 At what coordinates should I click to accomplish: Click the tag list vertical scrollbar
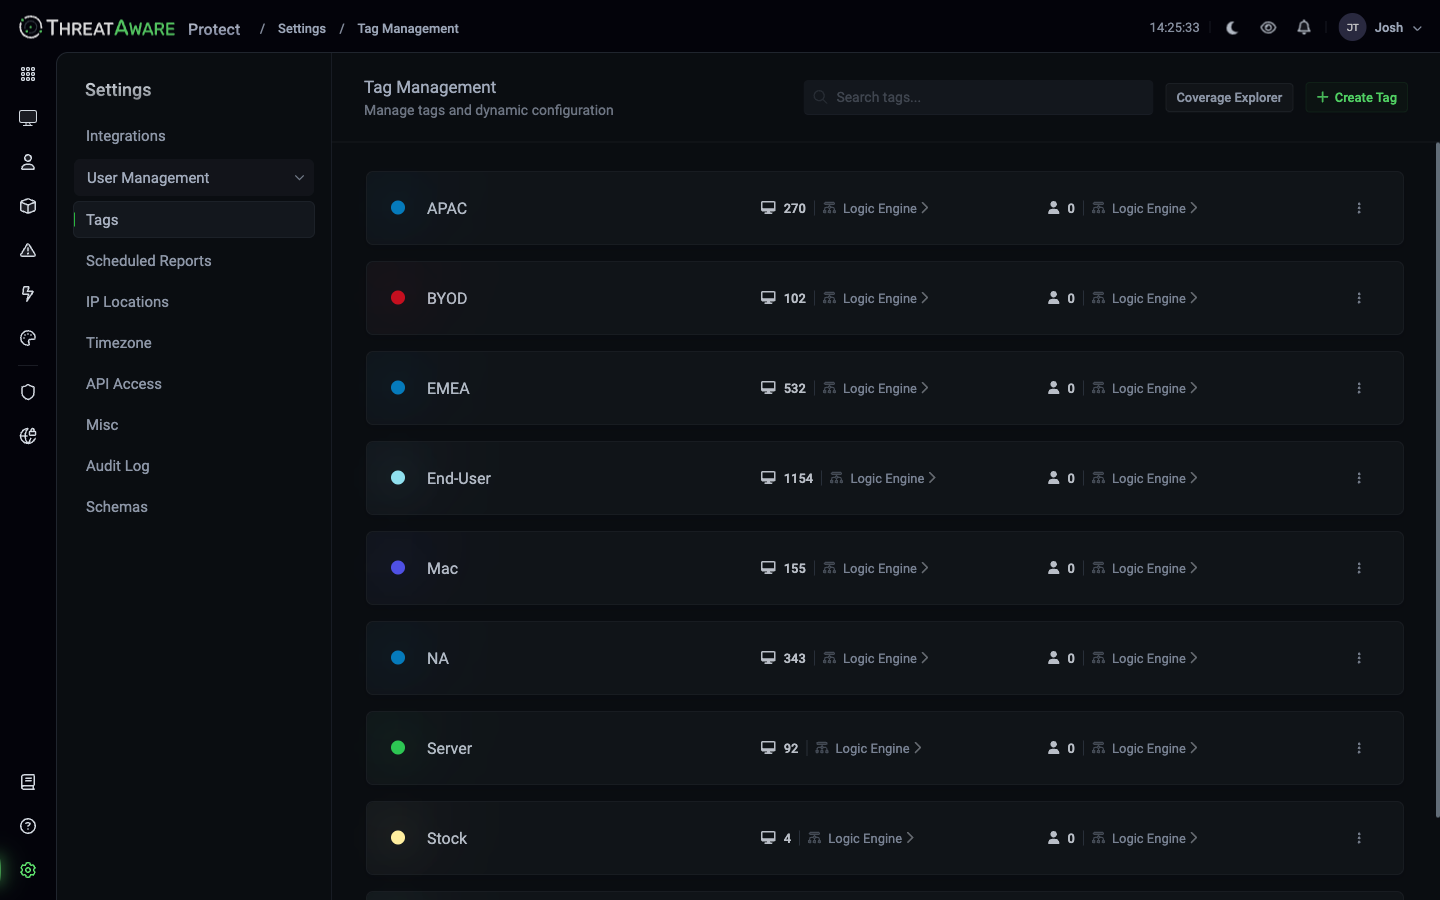pyautogui.click(x=1437, y=480)
